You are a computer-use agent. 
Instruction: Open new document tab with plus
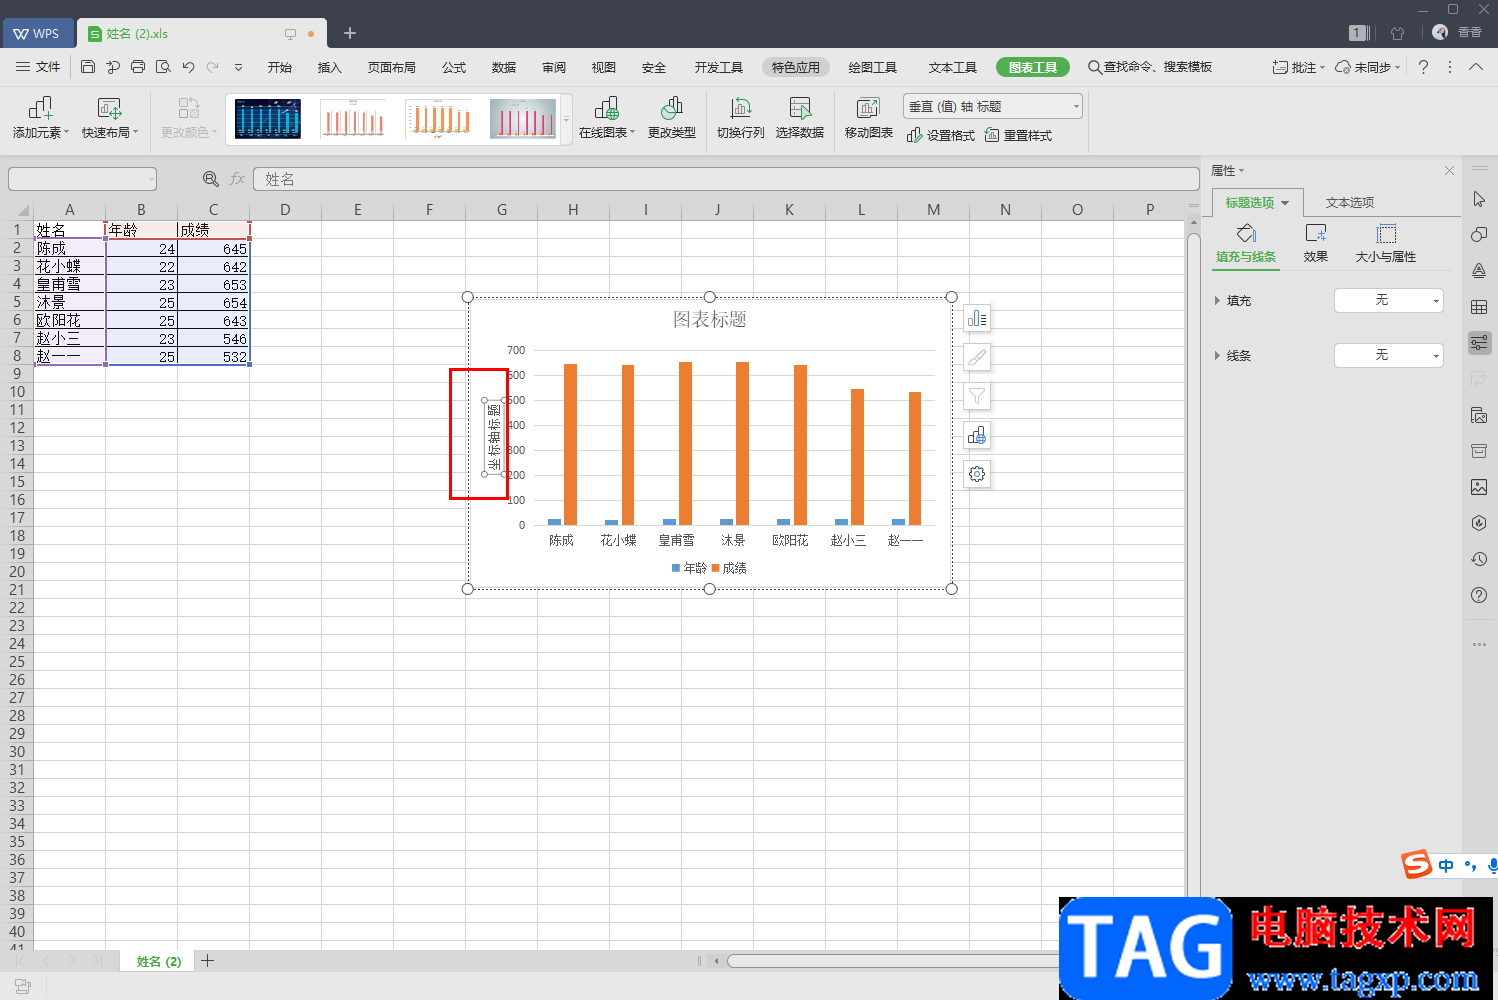pos(350,33)
